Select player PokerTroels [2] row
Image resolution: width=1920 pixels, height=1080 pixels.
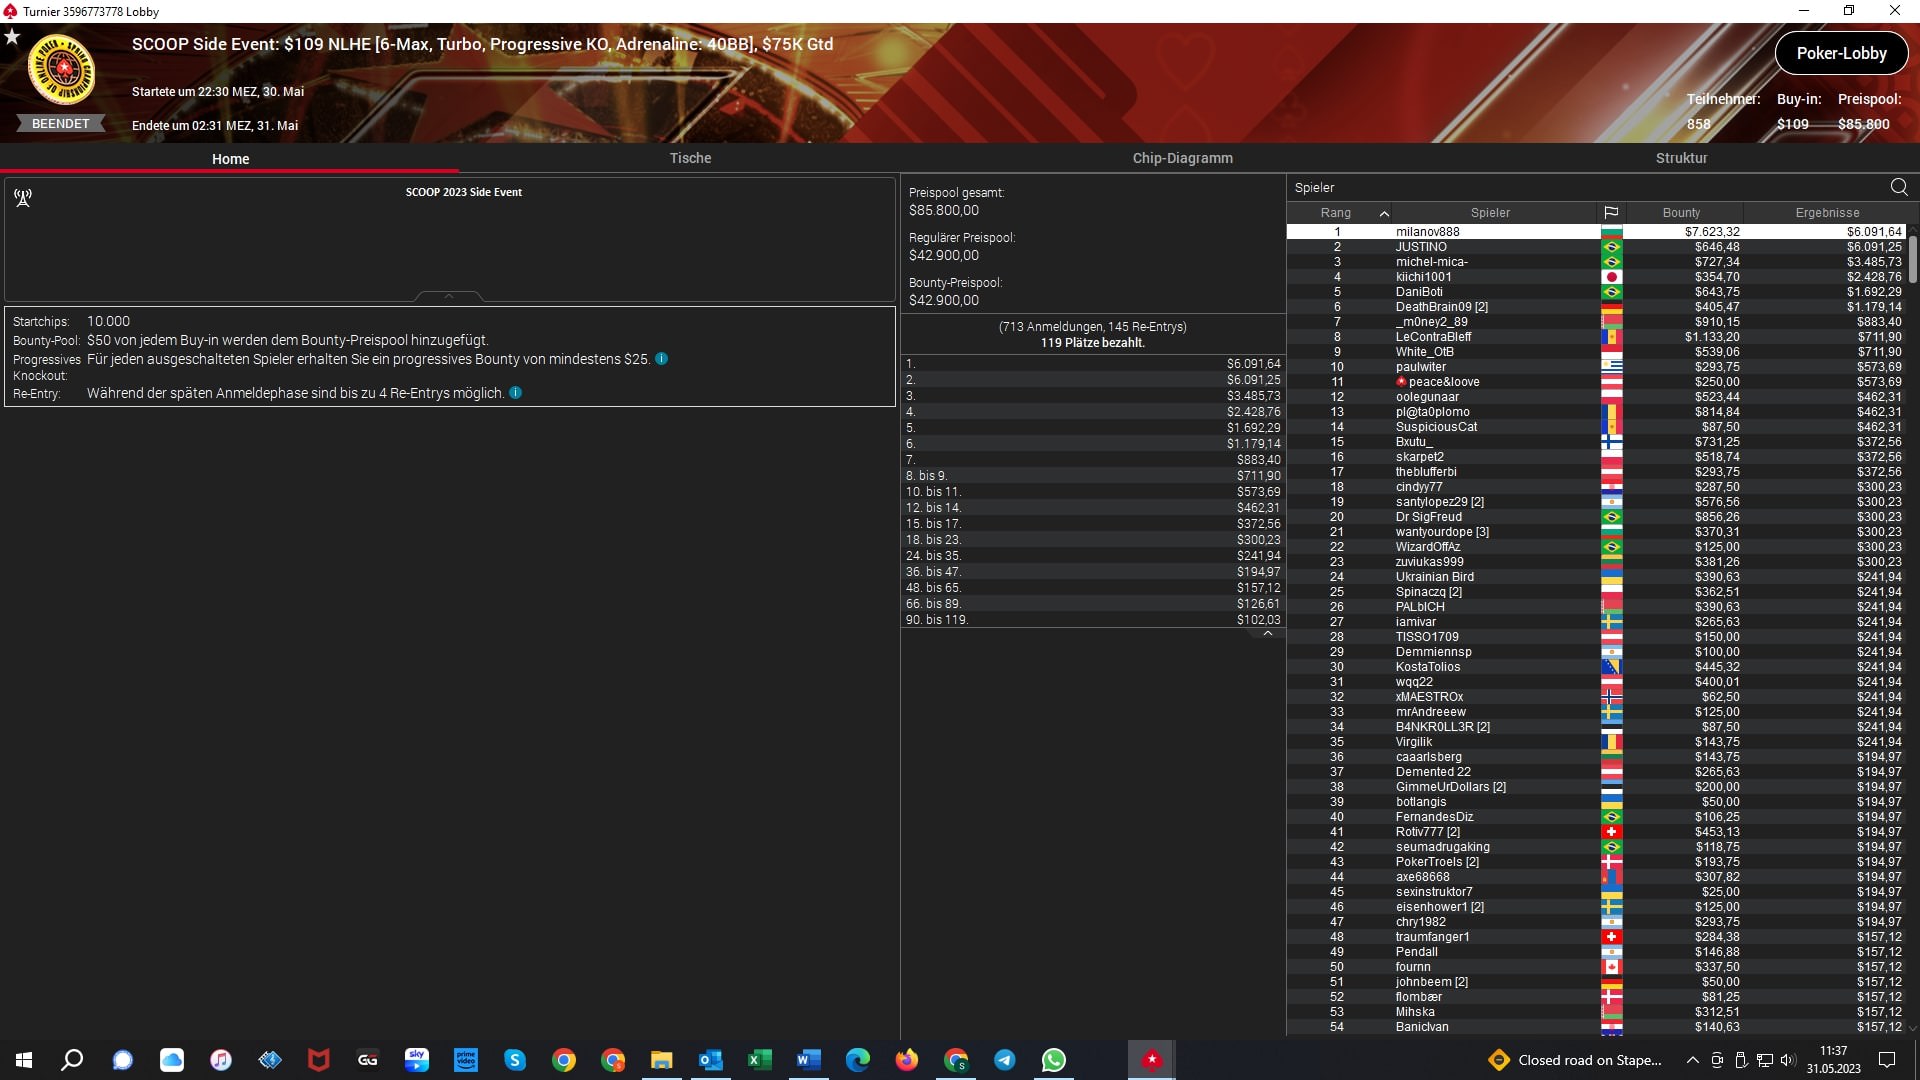(x=1596, y=862)
